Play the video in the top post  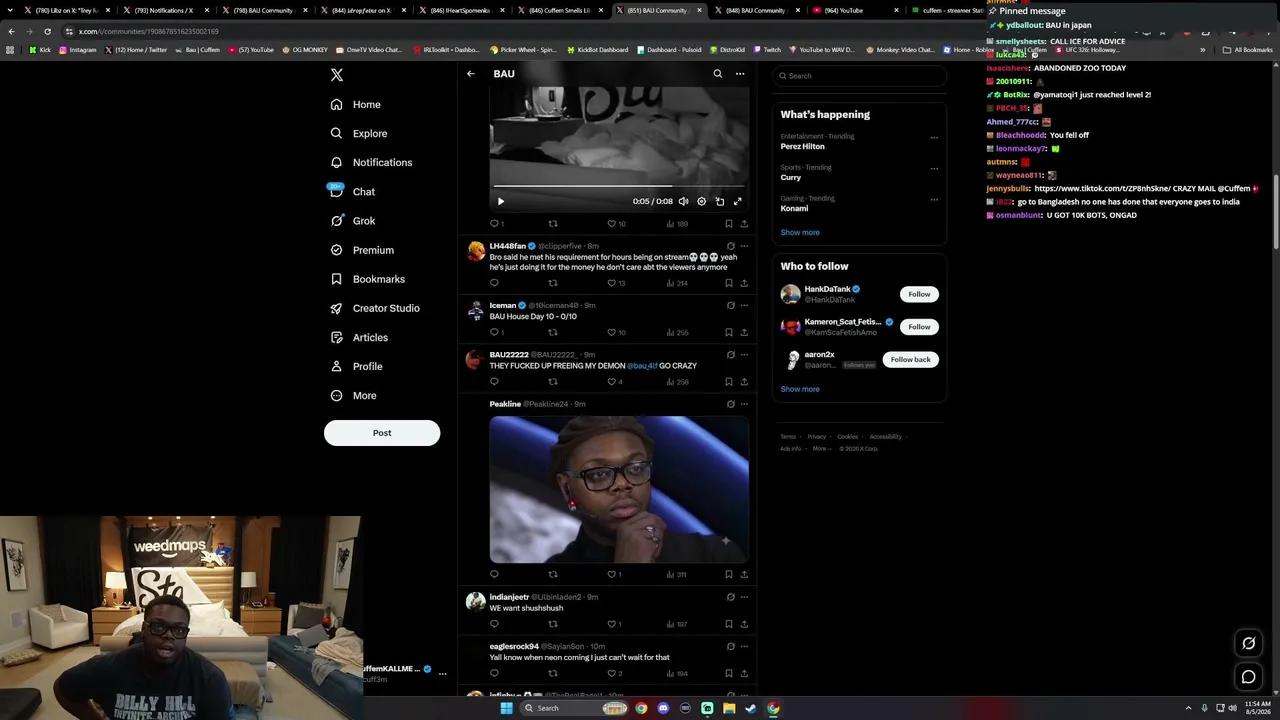501,201
